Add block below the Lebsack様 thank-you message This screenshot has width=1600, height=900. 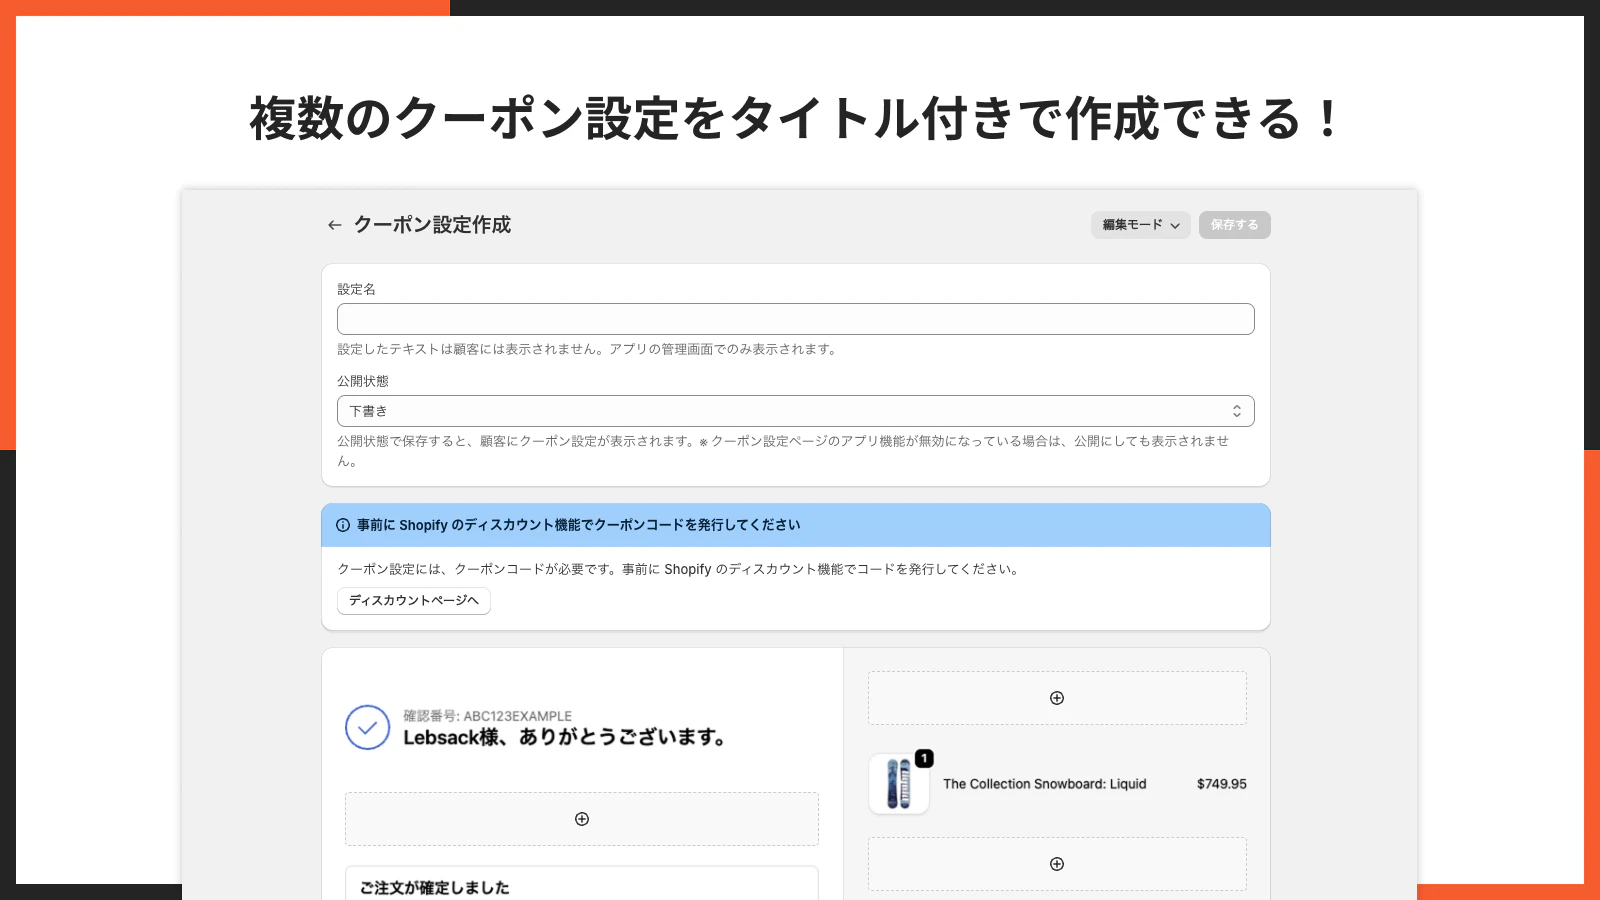point(582,819)
